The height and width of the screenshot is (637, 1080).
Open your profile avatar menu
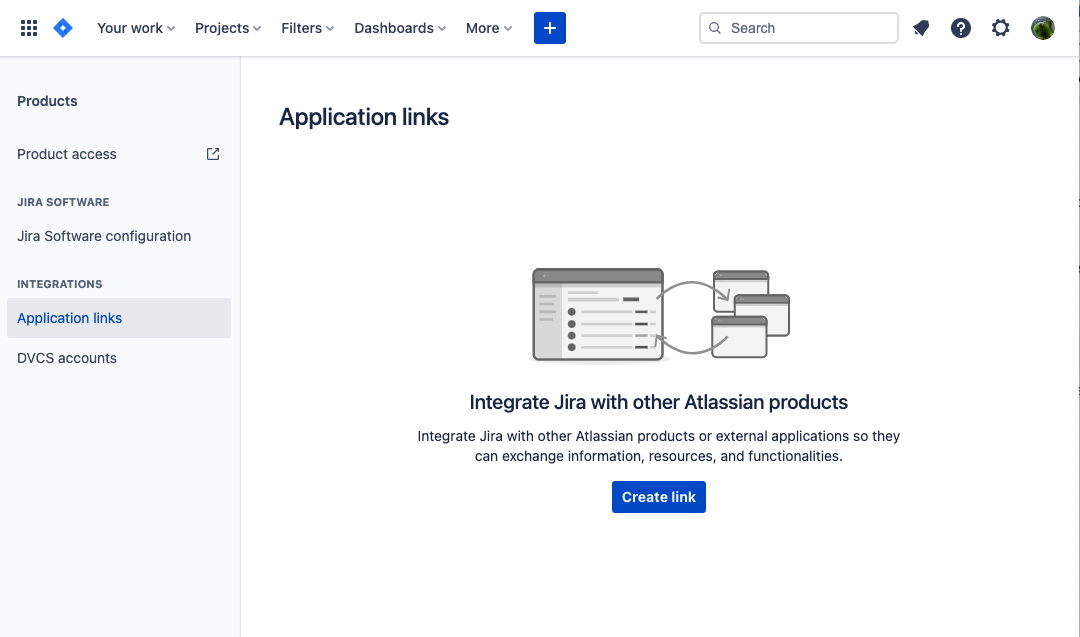(x=1043, y=27)
